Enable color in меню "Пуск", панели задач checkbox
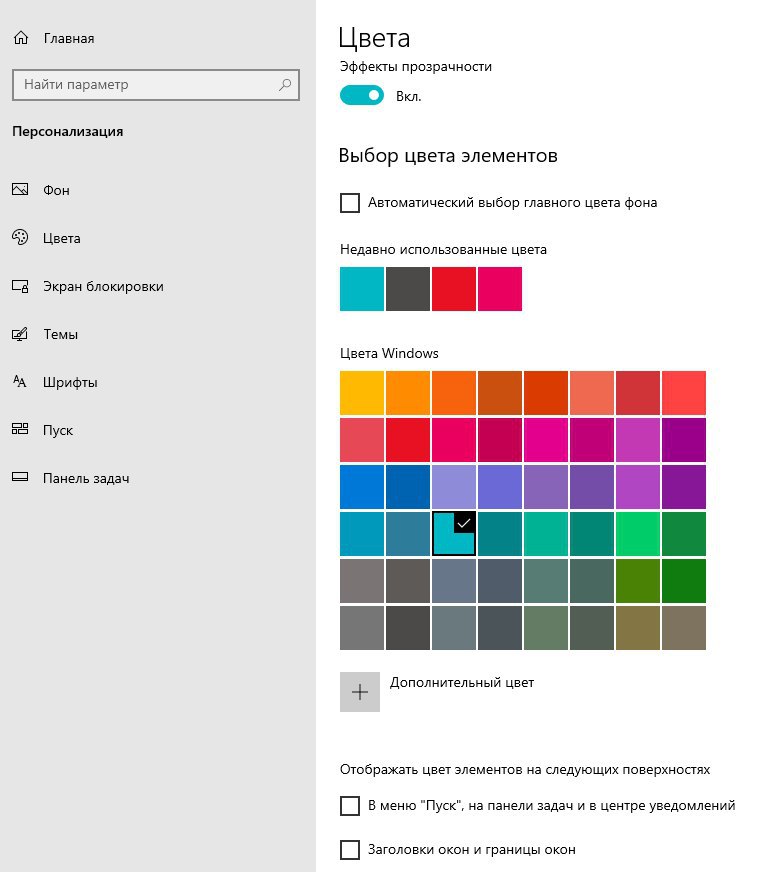Screen dimensions: 757x872 [350, 805]
